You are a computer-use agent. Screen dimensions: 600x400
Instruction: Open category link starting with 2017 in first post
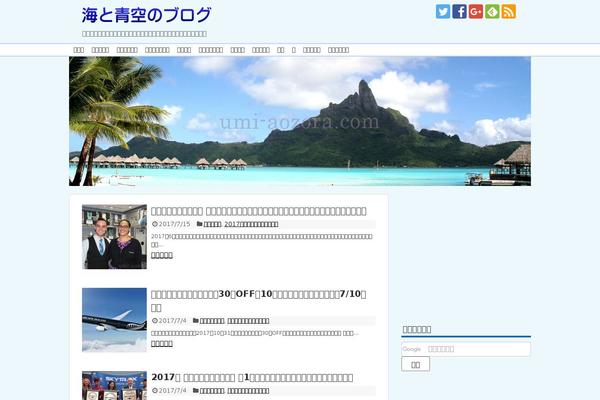click(x=251, y=224)
